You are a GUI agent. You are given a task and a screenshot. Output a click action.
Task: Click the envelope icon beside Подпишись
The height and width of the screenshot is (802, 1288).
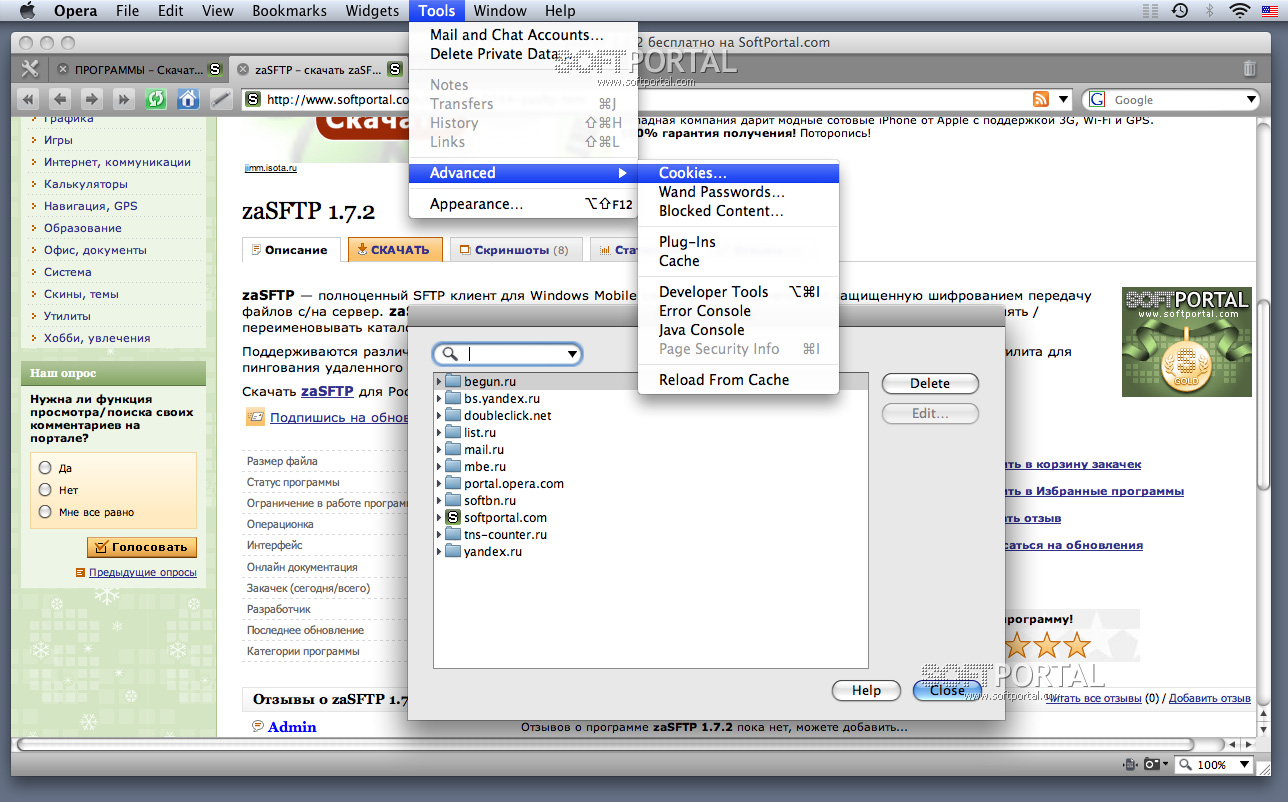tap(255, 417)
